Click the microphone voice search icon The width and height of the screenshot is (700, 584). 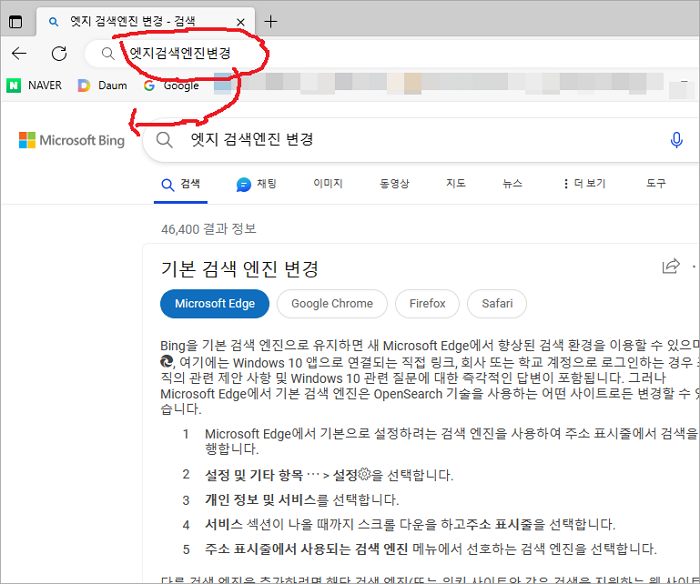tap(677, 140)
